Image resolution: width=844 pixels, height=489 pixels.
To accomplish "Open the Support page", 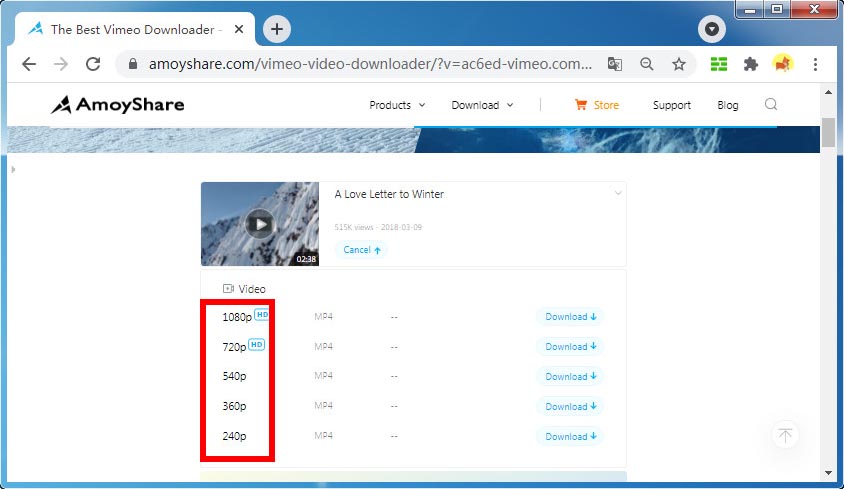I will point(672,105).
